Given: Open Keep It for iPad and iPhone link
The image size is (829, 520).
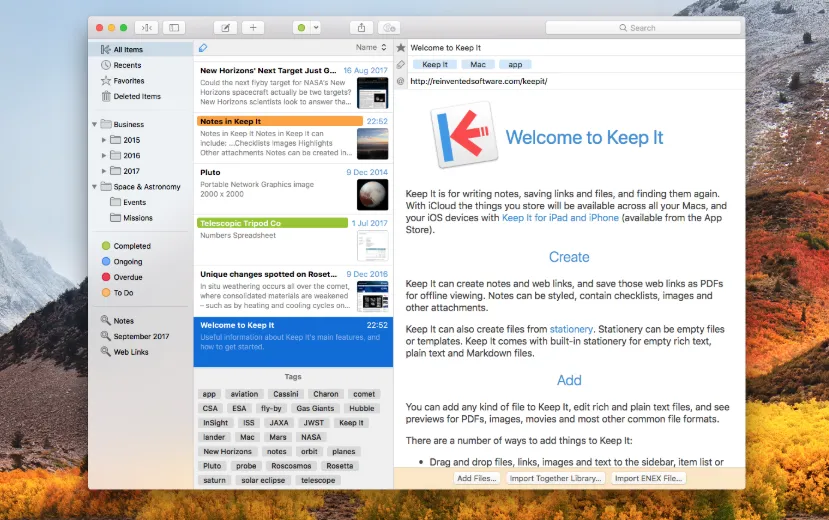Looking at the screenshot, I should [560, 218].
